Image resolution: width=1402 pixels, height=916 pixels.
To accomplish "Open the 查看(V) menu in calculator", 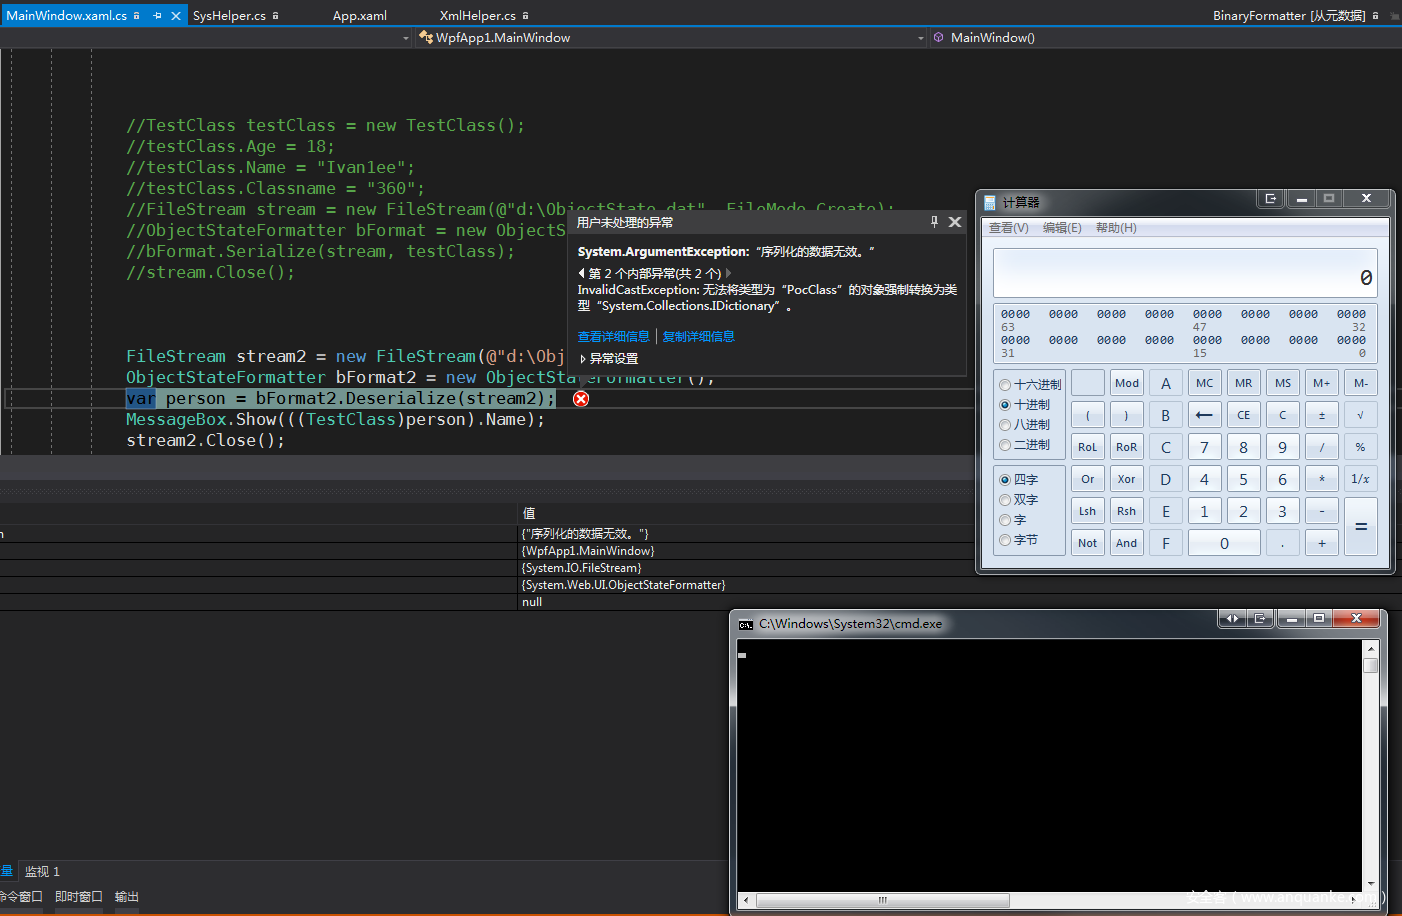I will point(1008,228).
